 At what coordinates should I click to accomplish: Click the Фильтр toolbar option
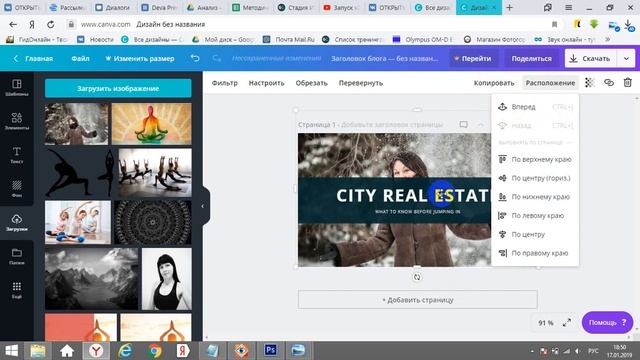[x=224, y=83]
